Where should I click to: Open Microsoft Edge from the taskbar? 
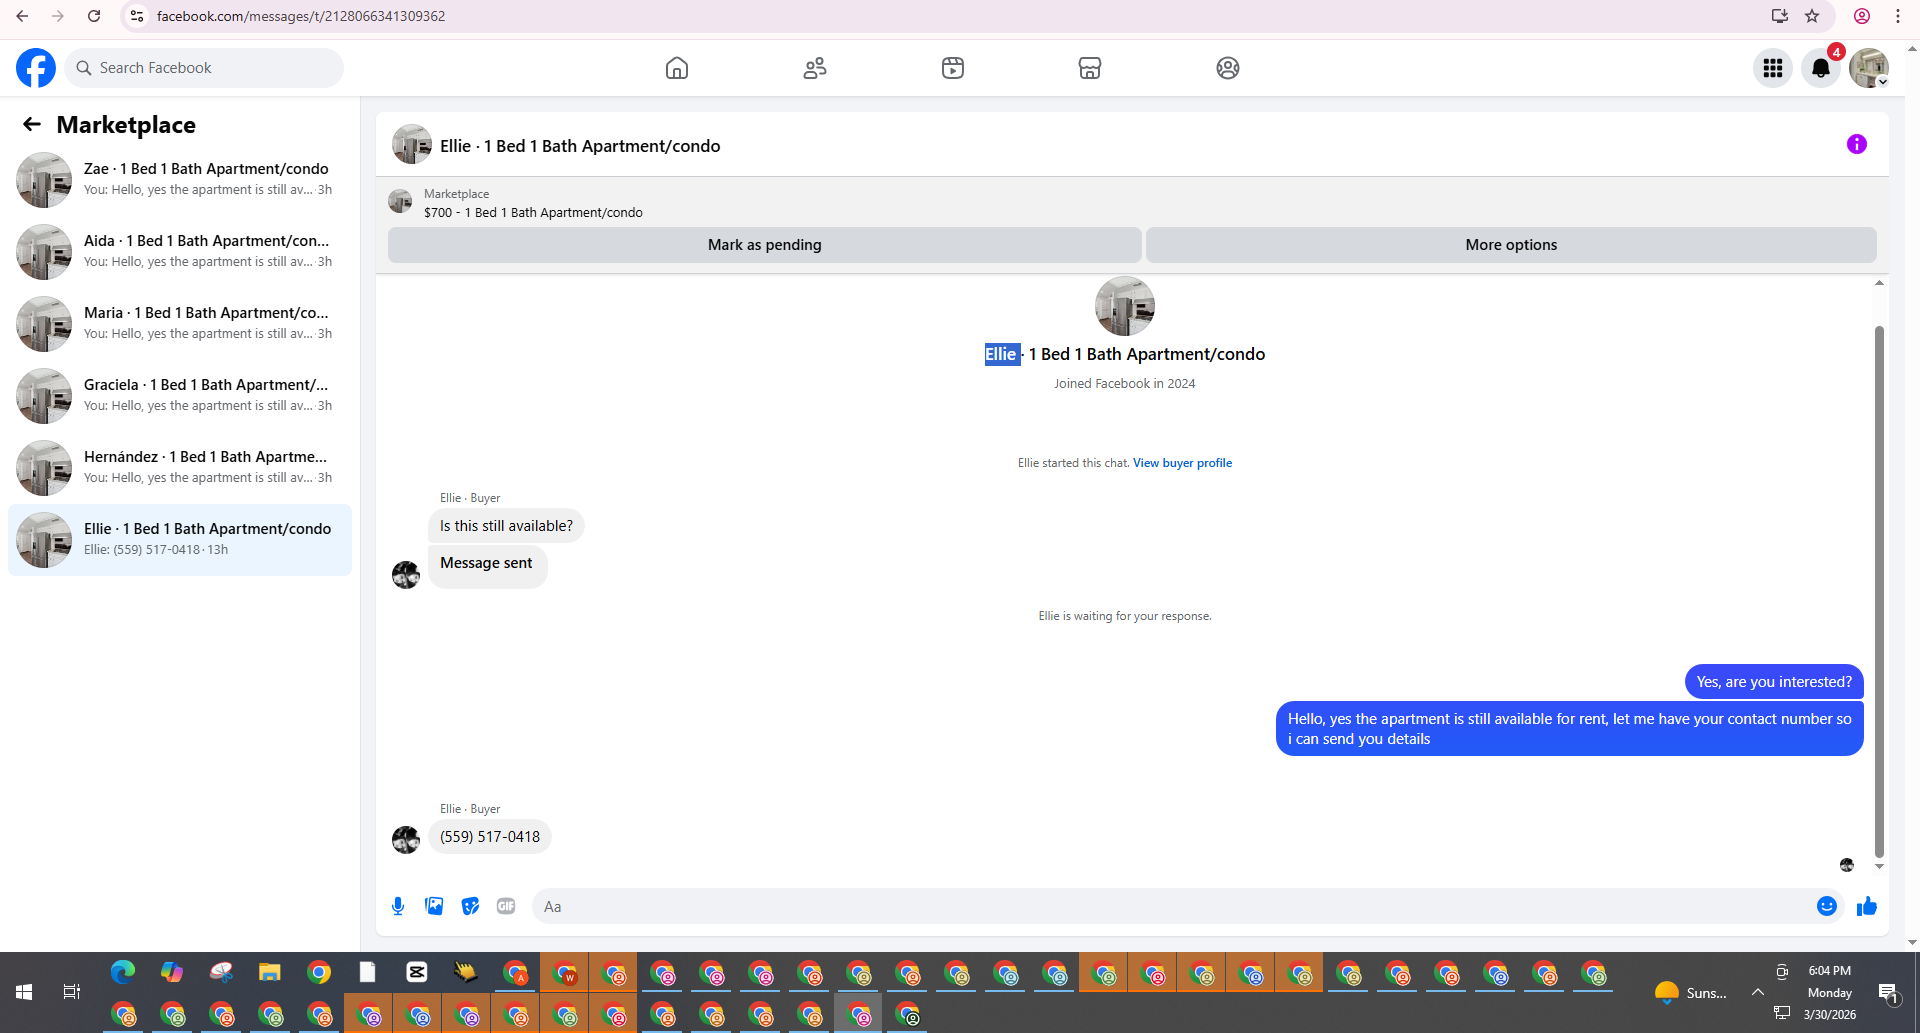tap(123, 972)
